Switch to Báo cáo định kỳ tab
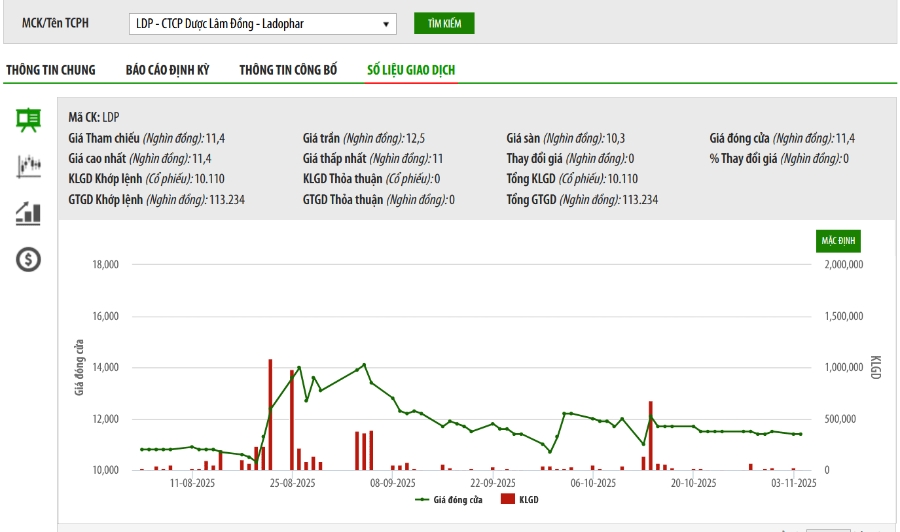The image size is (900, 532). coord(167,70)
